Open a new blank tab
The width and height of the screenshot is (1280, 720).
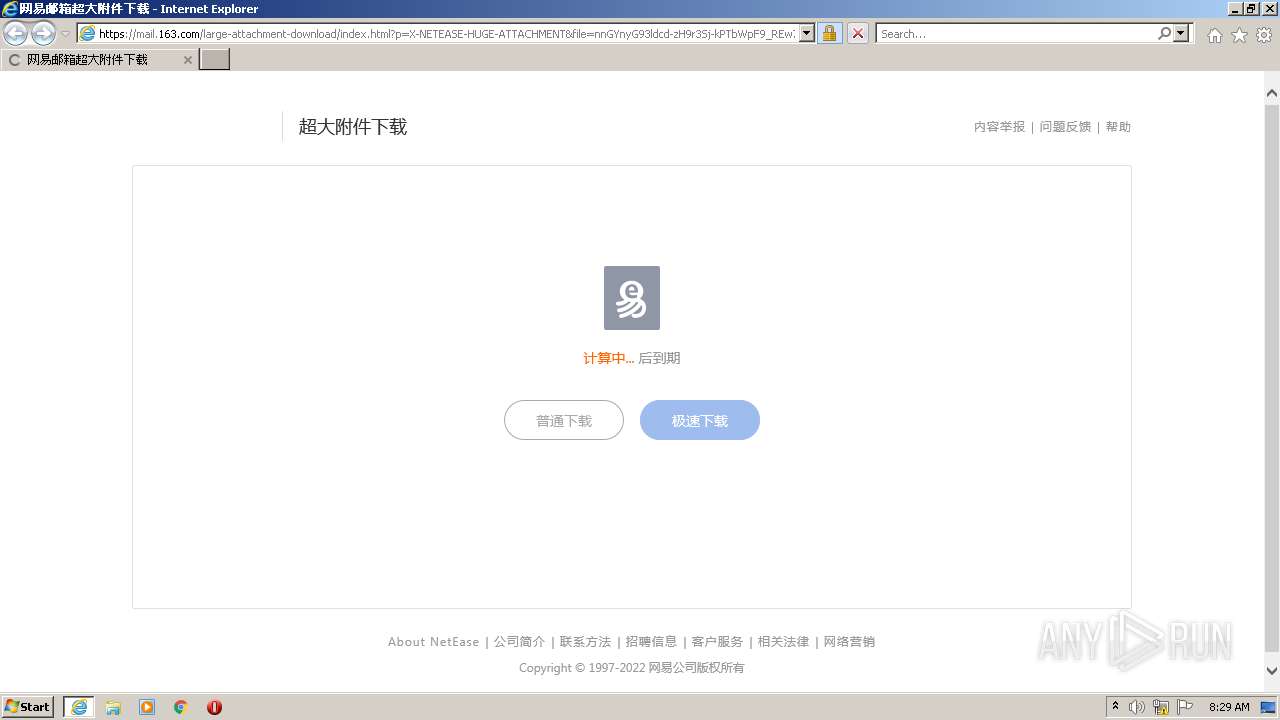coord(215,60)
